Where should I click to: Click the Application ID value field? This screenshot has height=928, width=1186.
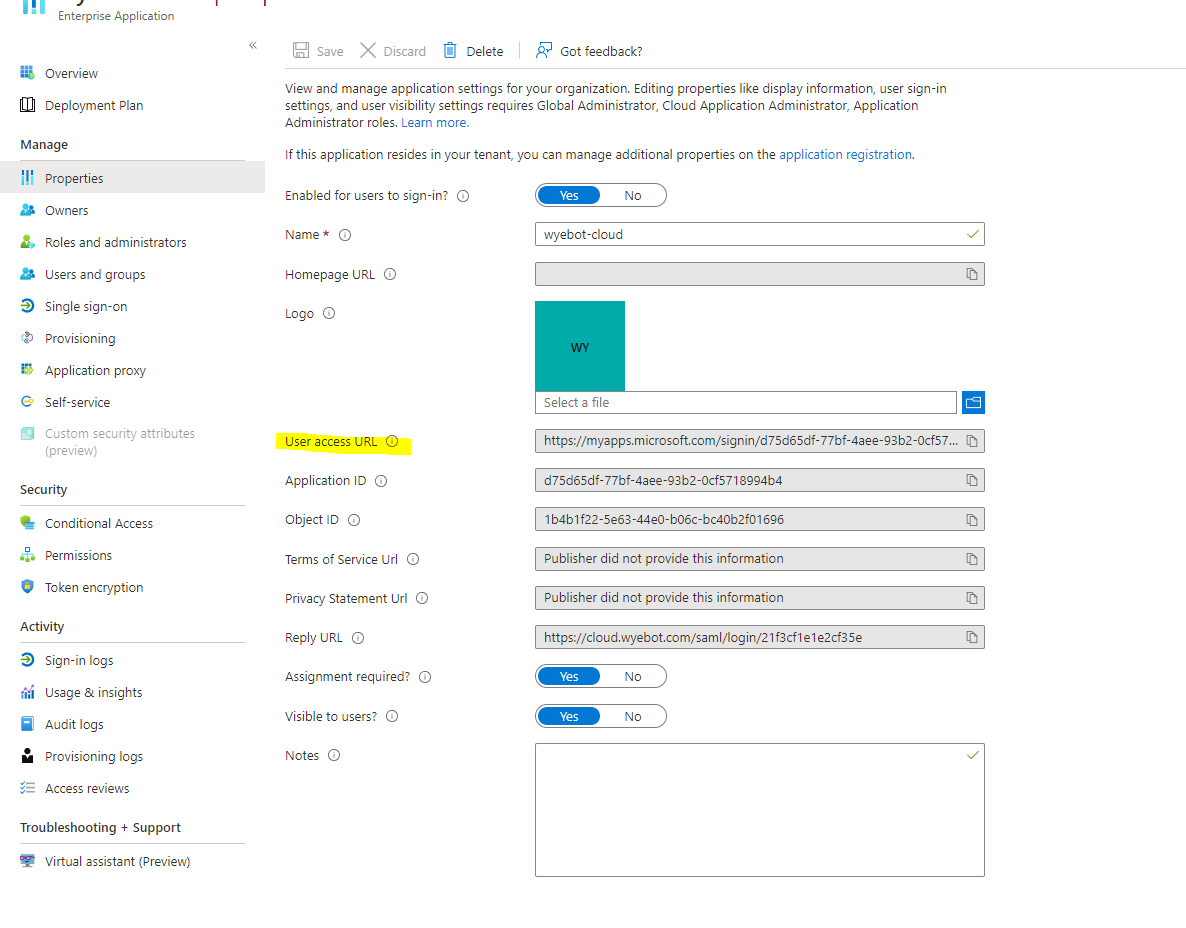pyautogui.click(x=759, y=480)
